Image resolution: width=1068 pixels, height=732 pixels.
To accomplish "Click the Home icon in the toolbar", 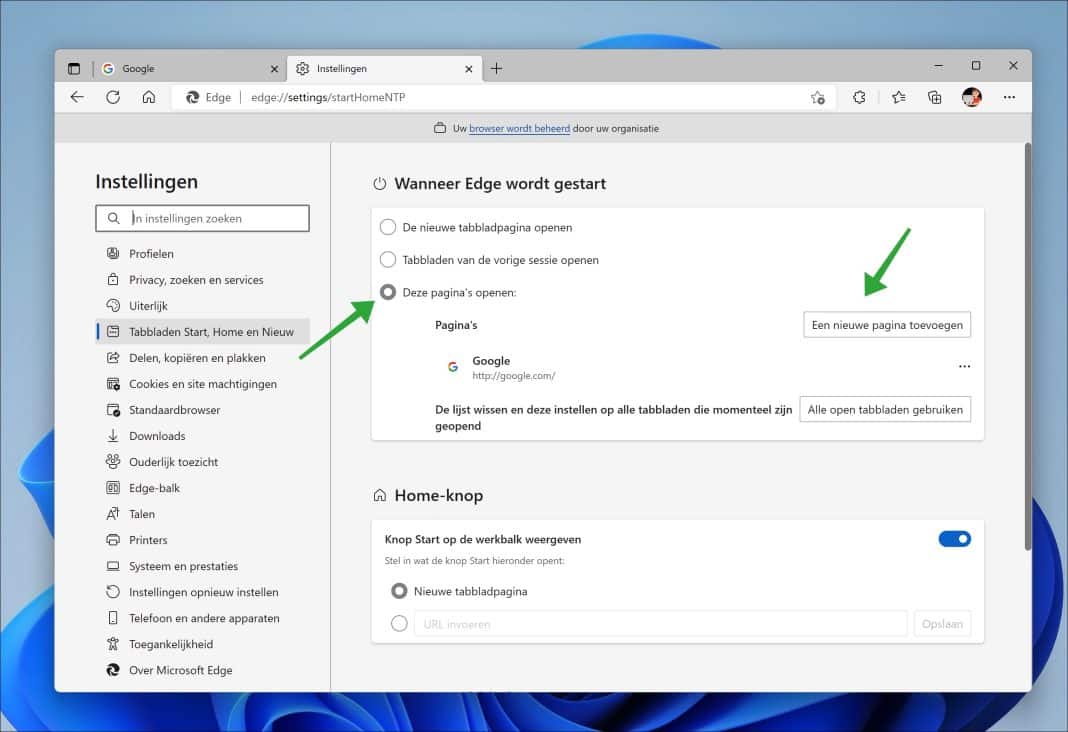I will (x=148, y=97).
